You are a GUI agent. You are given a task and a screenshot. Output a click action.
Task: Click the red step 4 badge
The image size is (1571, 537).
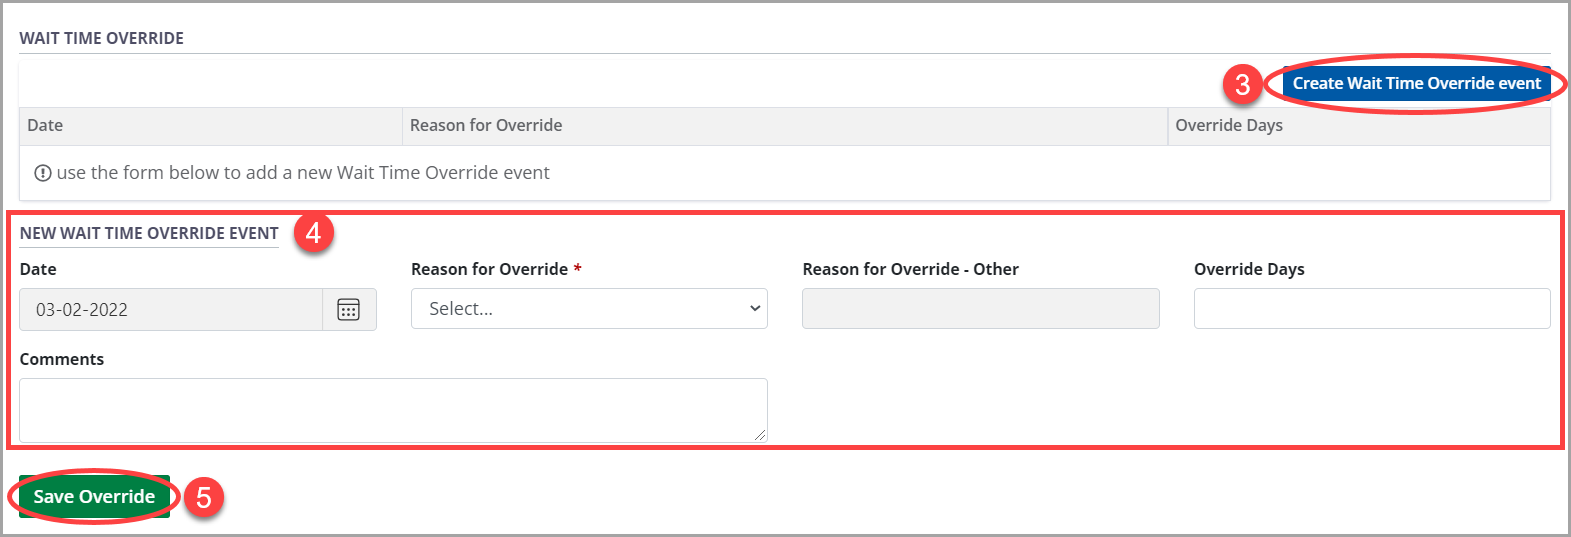pos(313,233)
